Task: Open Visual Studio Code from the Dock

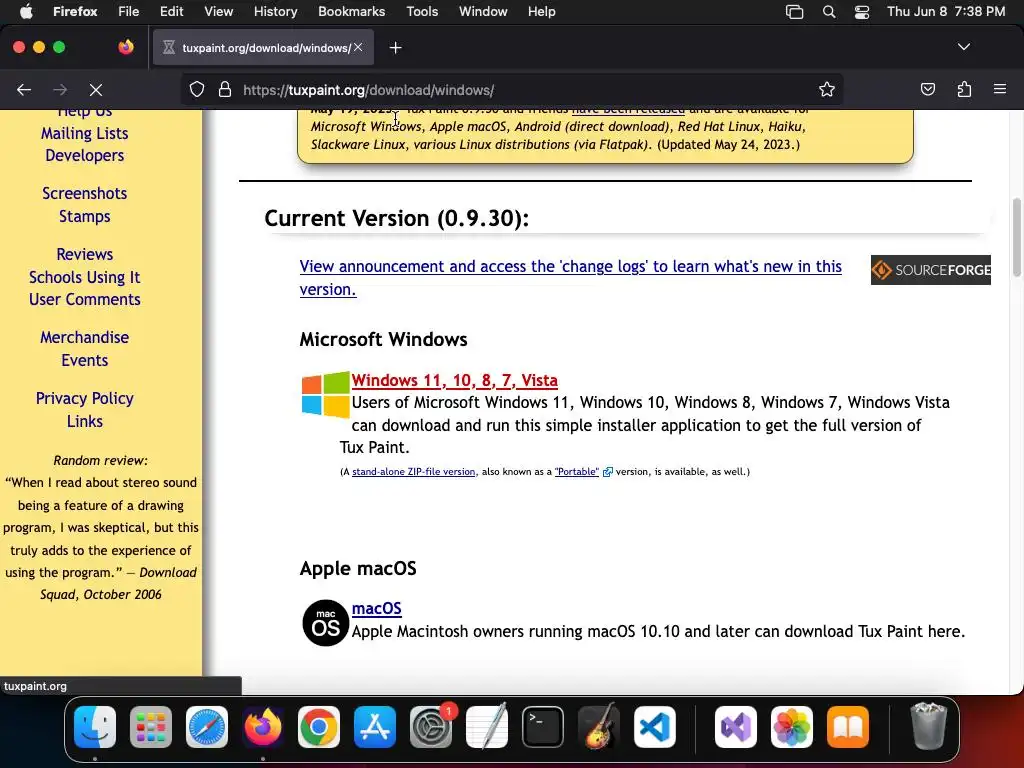Action: [x=654, y=727]
